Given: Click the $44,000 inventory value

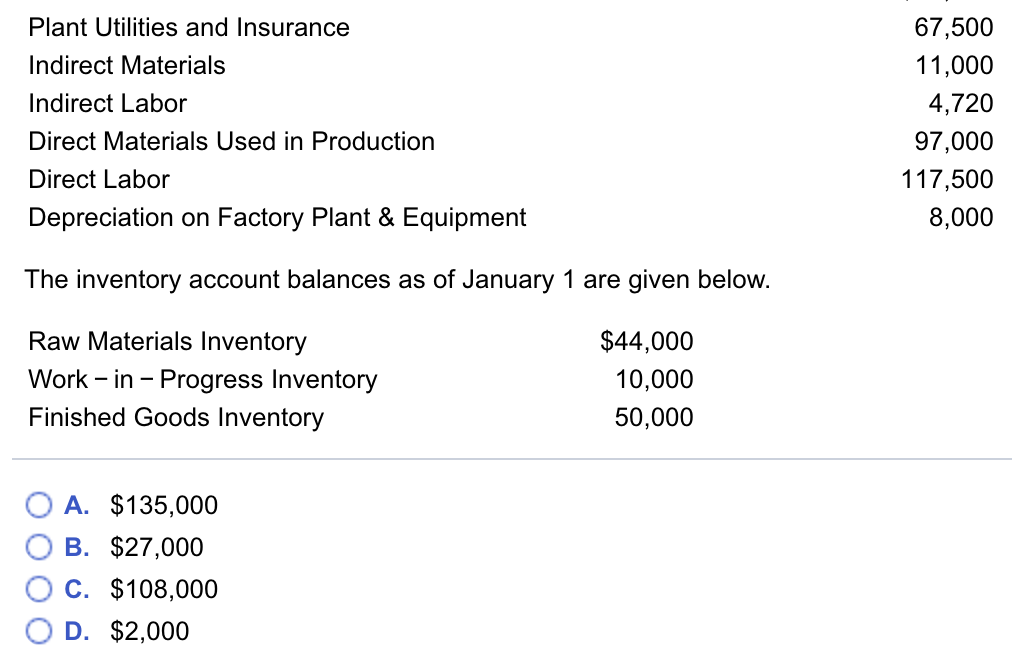Looking at the screenshot, I should click(x=646, y=342).
